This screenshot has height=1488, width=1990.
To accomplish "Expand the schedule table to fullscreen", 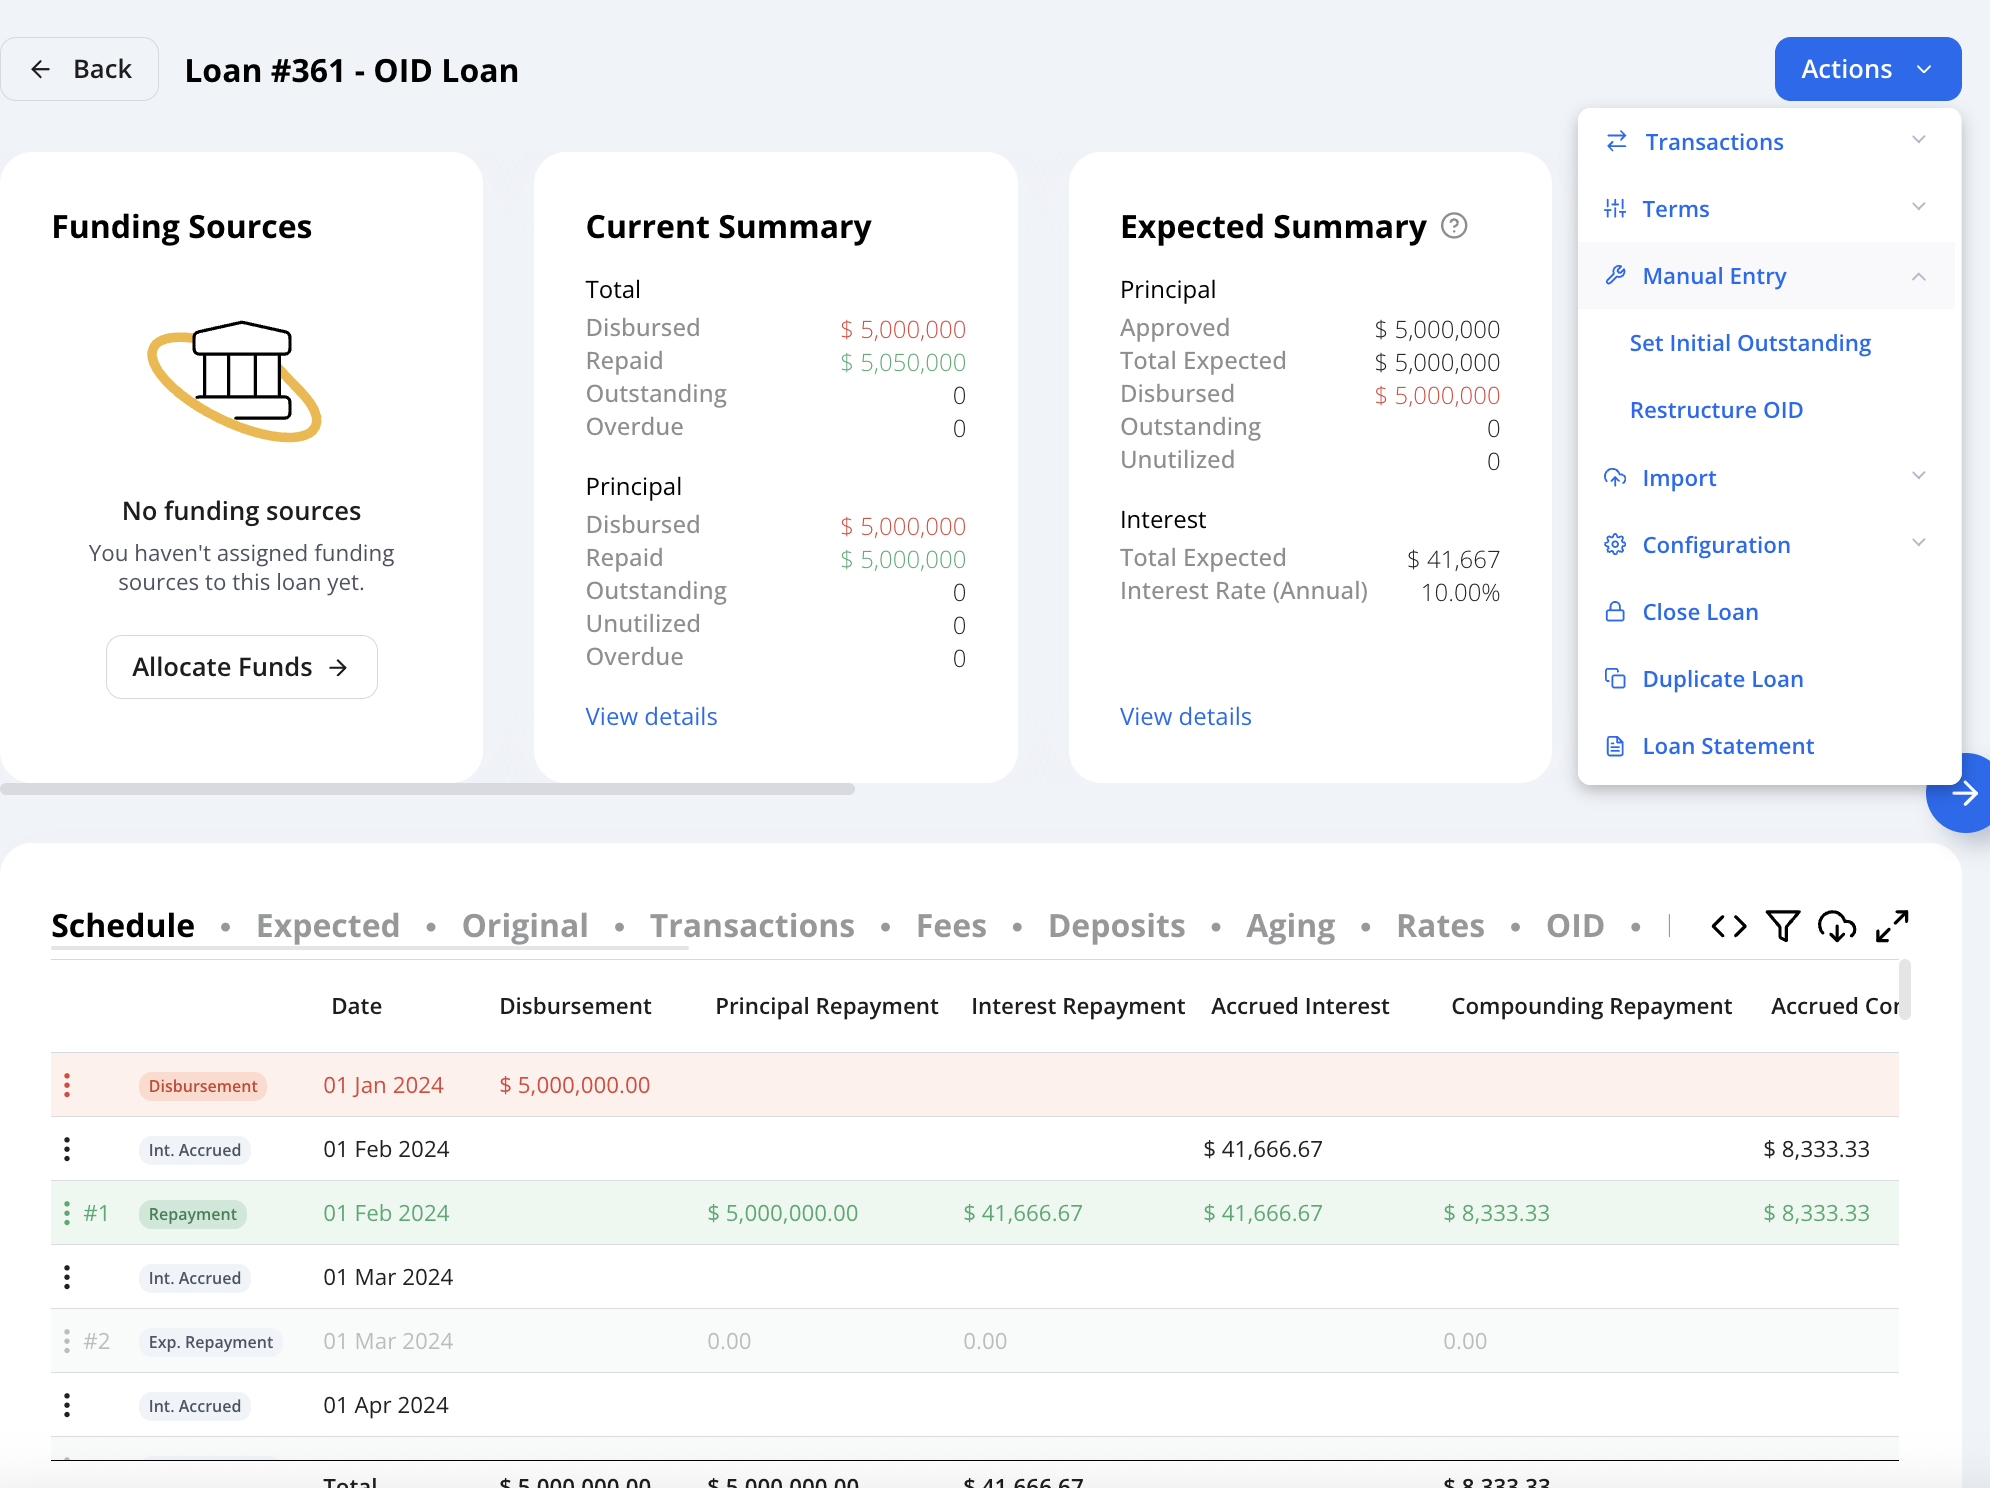I will tap(1892, 926).
